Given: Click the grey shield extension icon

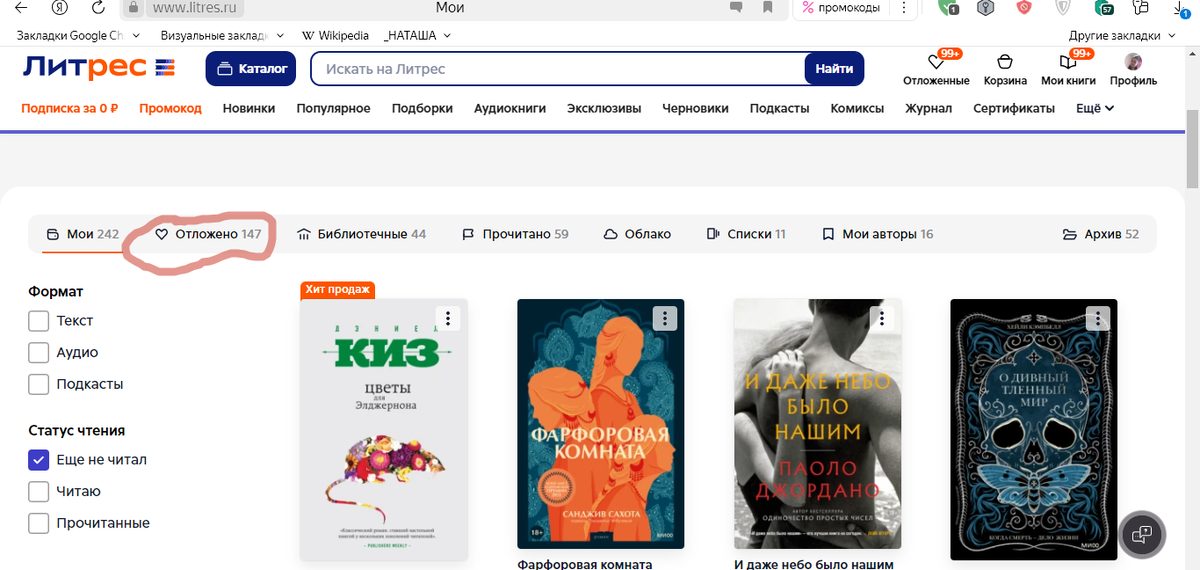Looking at the screenshot, I should pos(1064,8).
